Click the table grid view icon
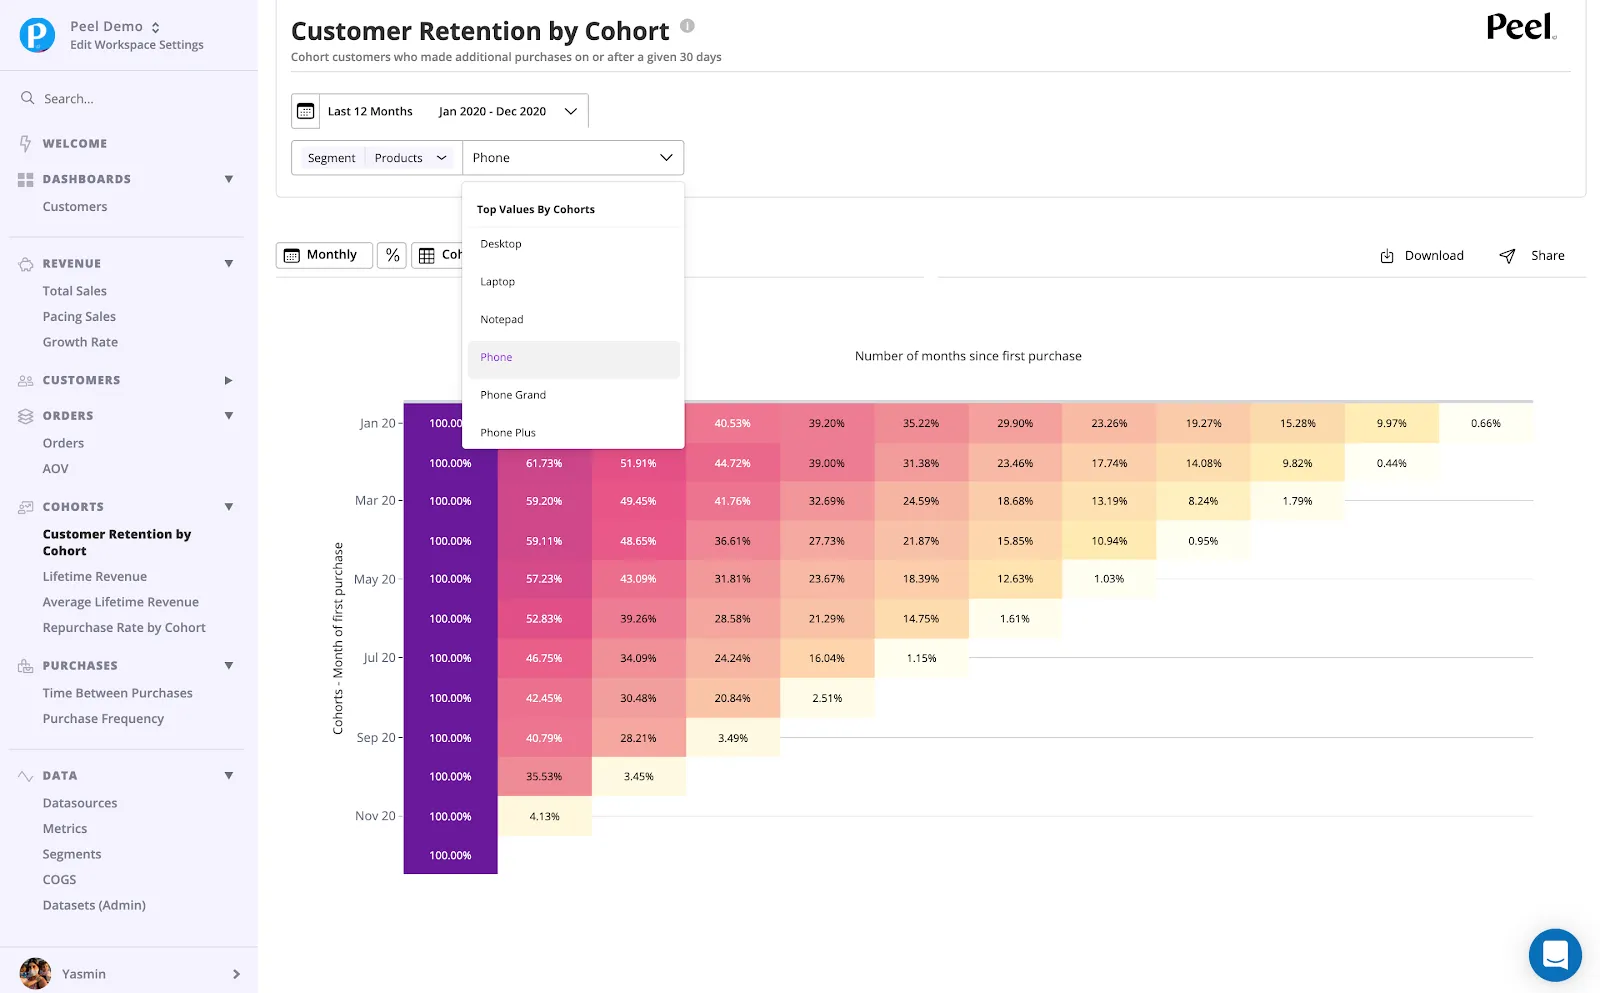1600x993 pixels. [x=427, y=255]
